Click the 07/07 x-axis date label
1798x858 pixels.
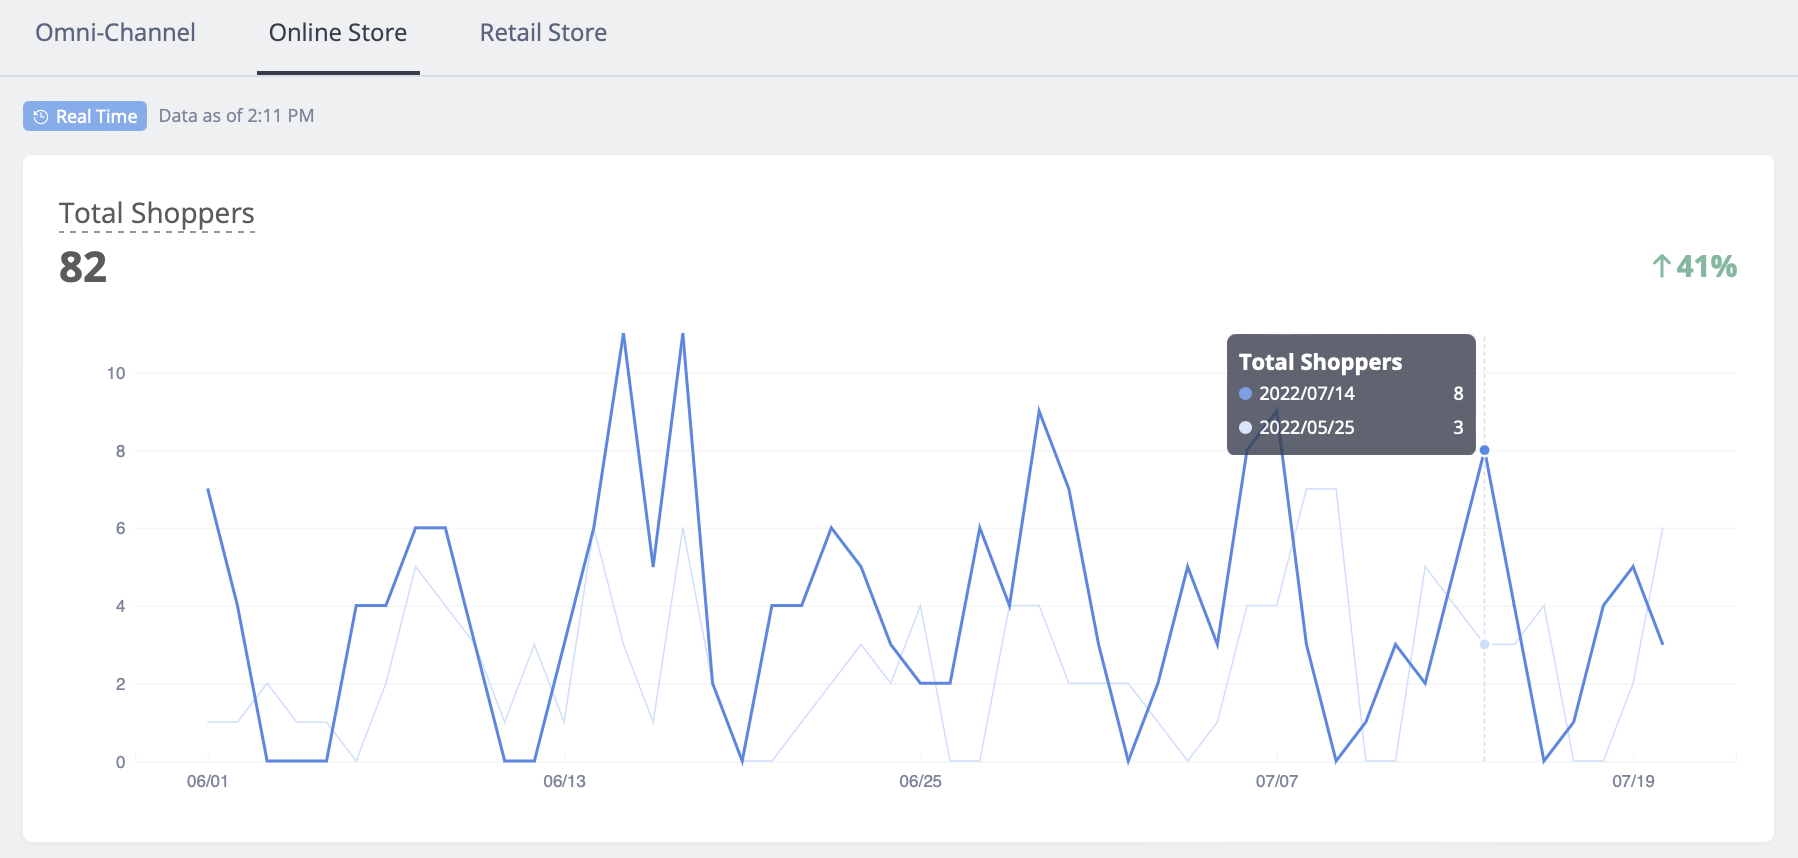click(x=1276, y=781)
